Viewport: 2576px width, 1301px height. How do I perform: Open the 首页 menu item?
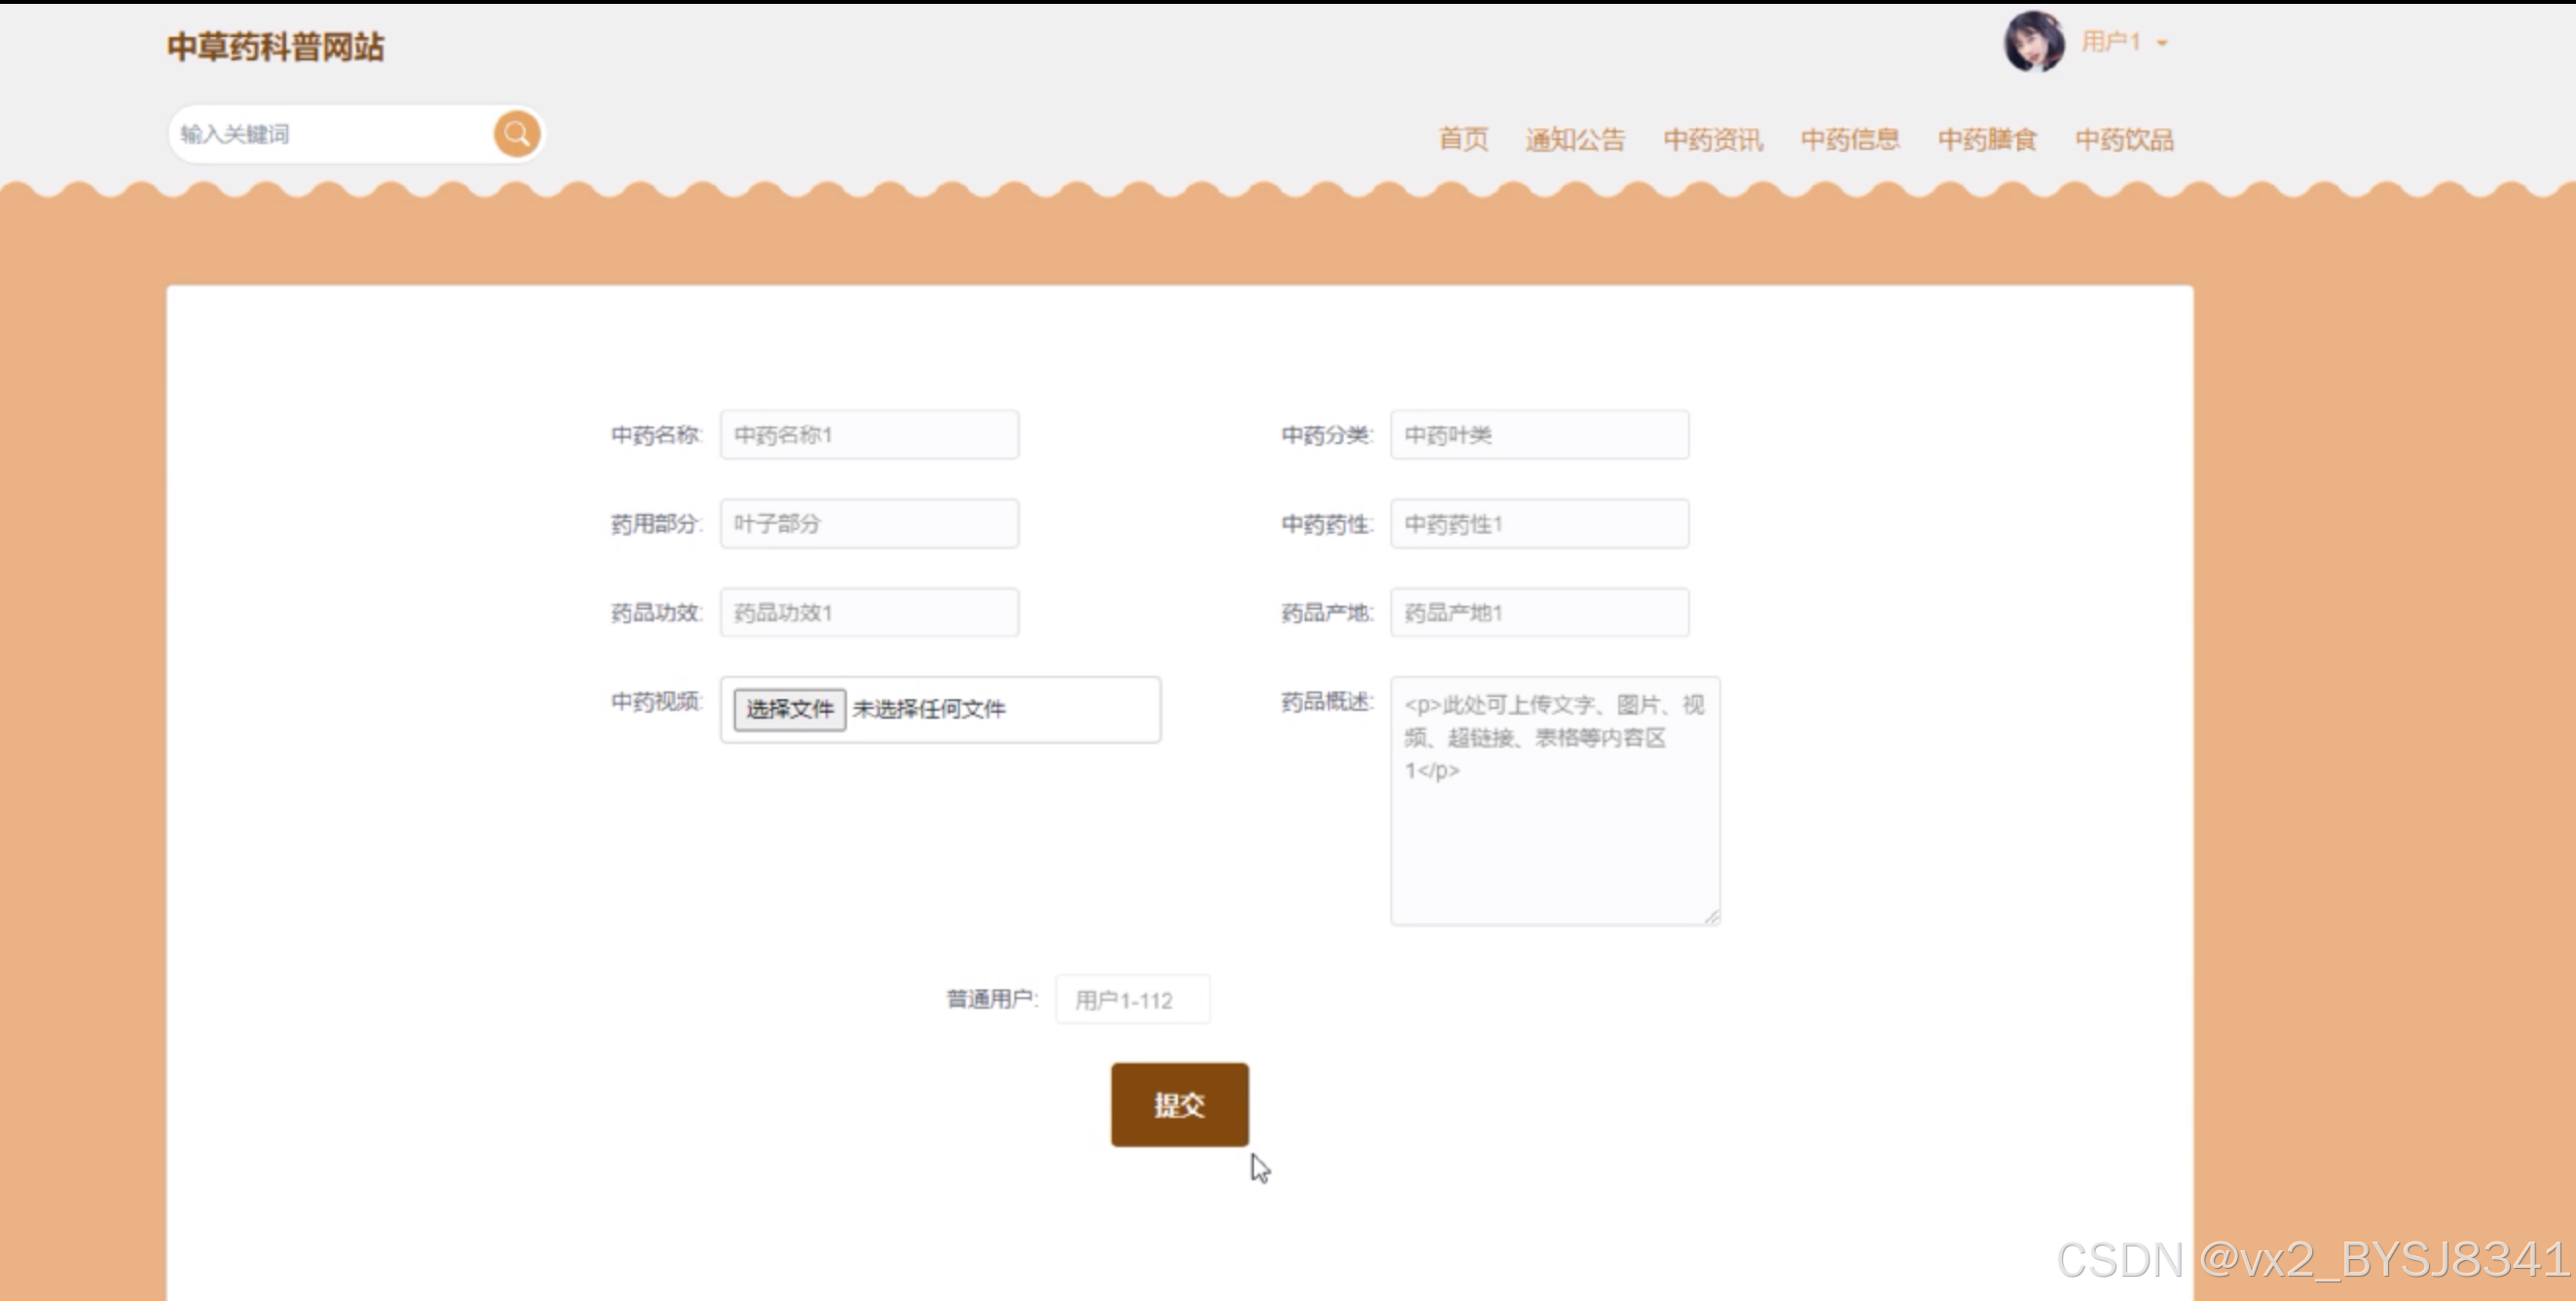pyautogui.click(x=1463, y=139)
